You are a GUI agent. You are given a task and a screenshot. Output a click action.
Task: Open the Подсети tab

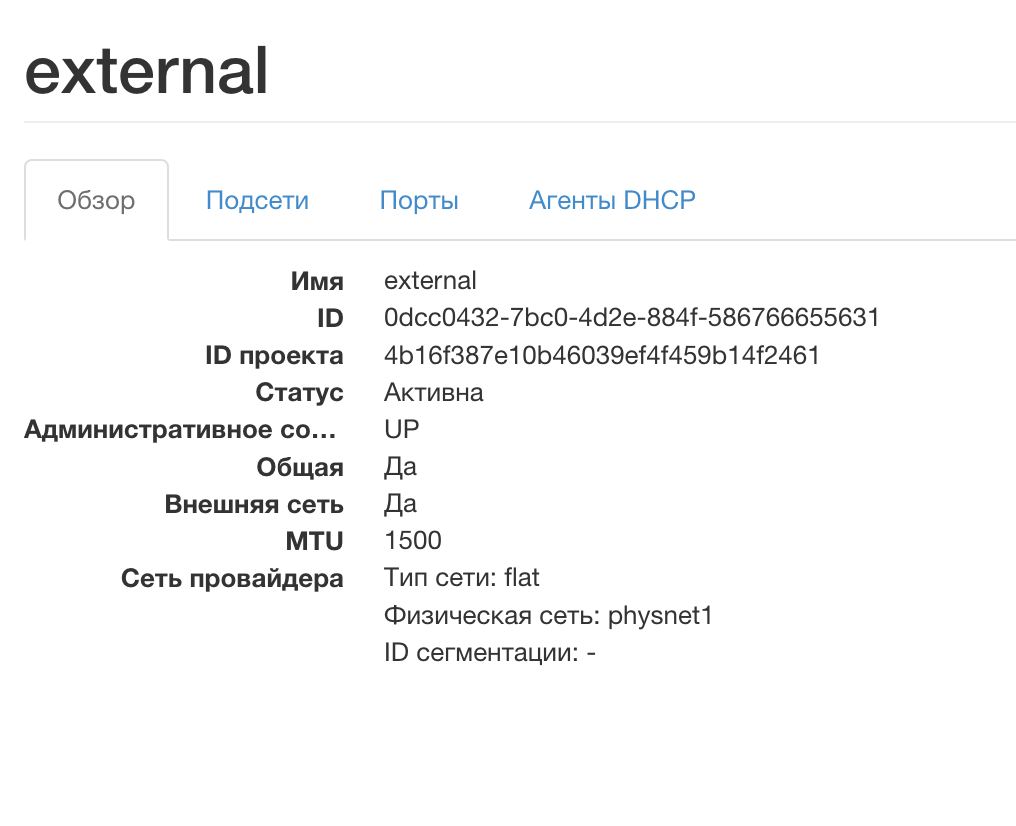coord(257,201)
